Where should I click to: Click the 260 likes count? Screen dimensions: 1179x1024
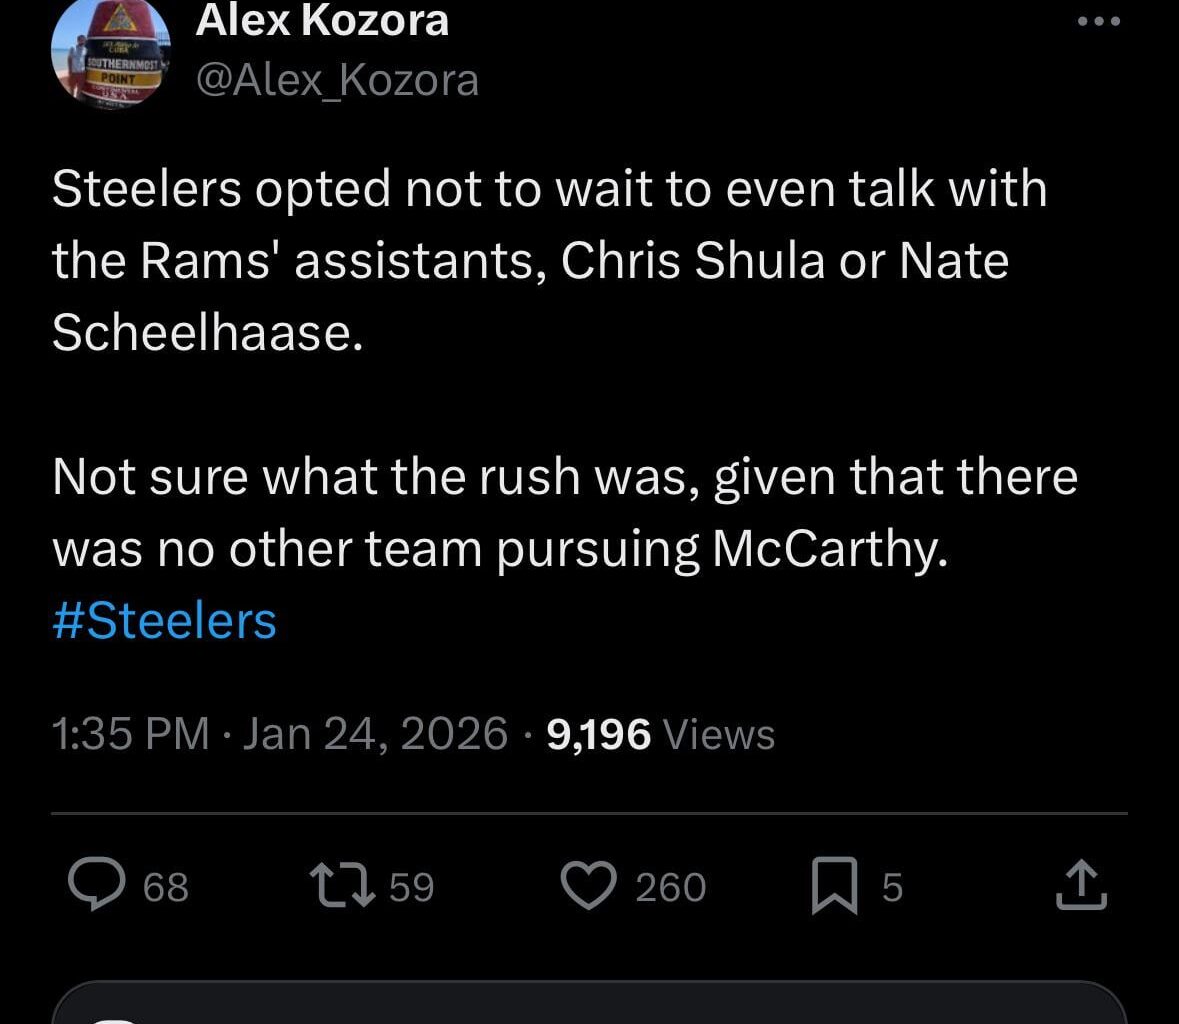[x=671, y=887]
